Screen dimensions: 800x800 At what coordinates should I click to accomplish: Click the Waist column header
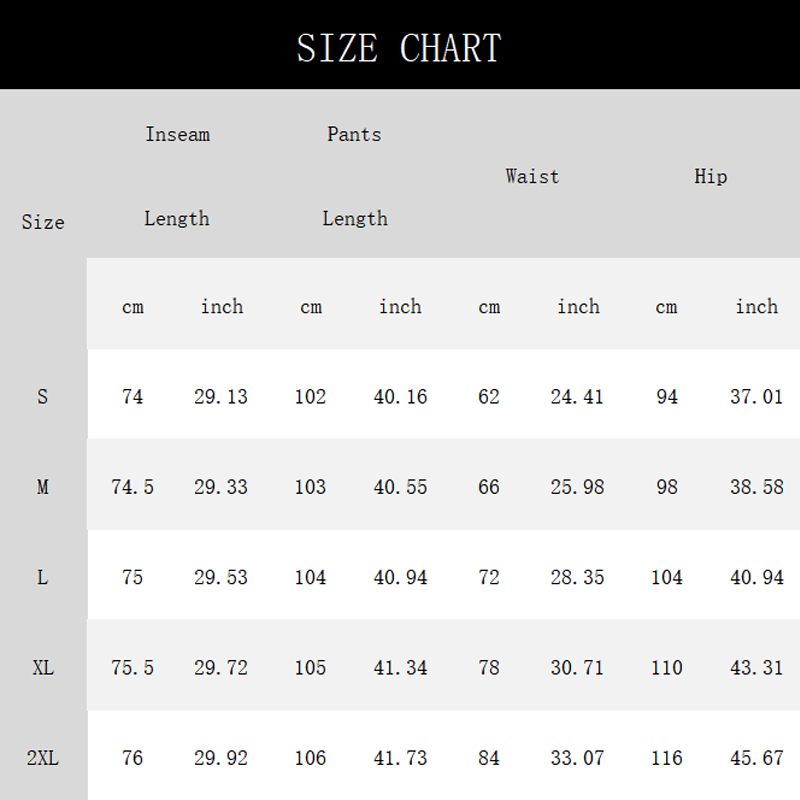point(532,176)
